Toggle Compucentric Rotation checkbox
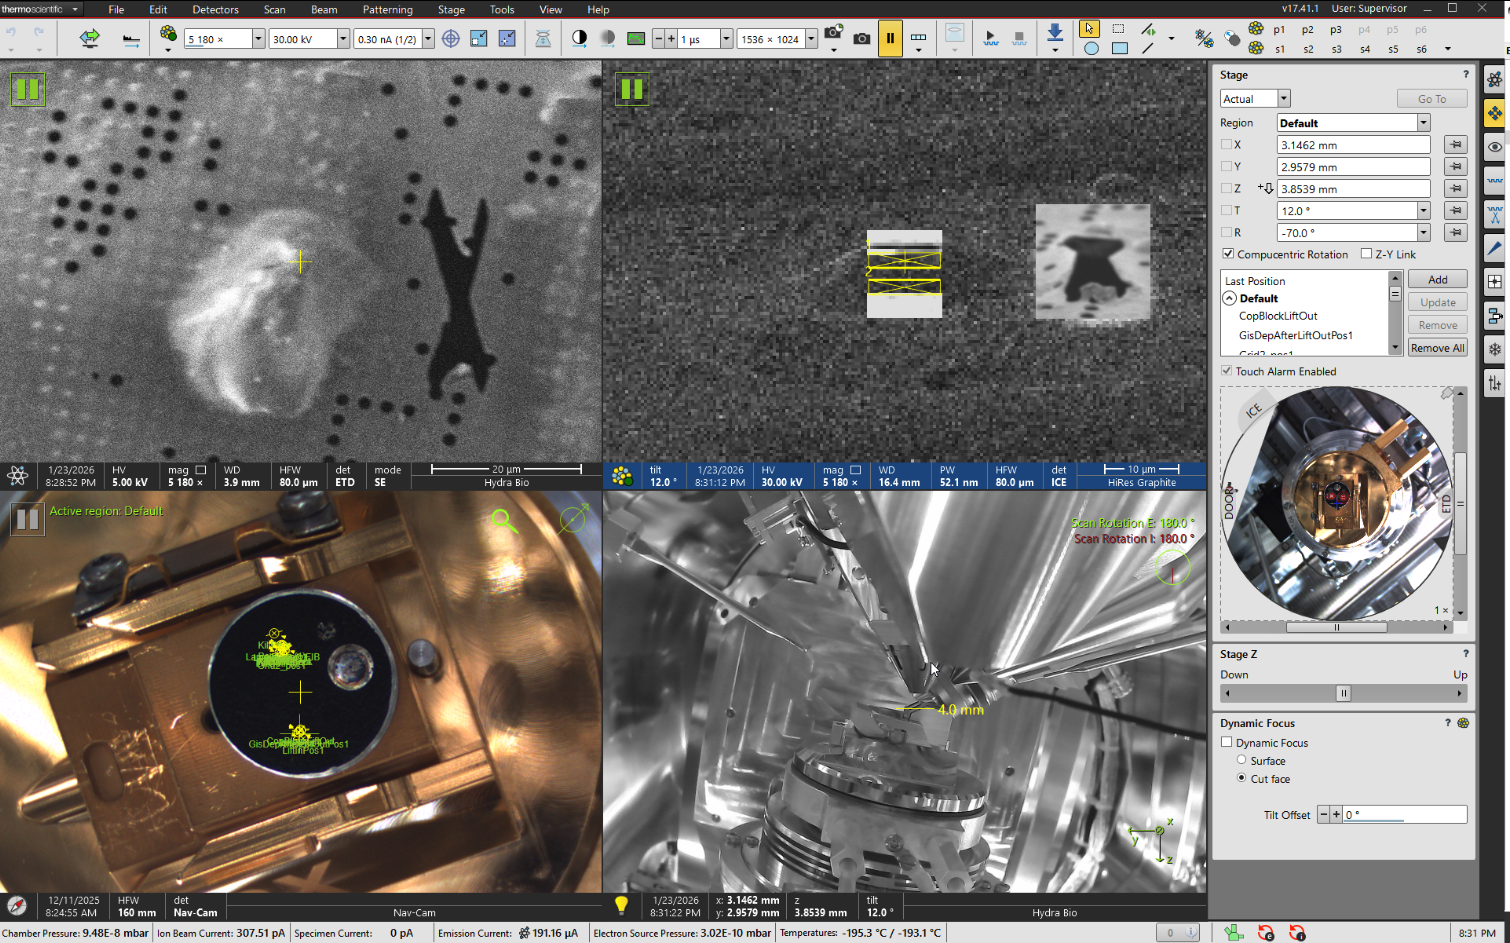This screenshot has height=943, width=1510. pyautogui.click(x=1228, y=254)
